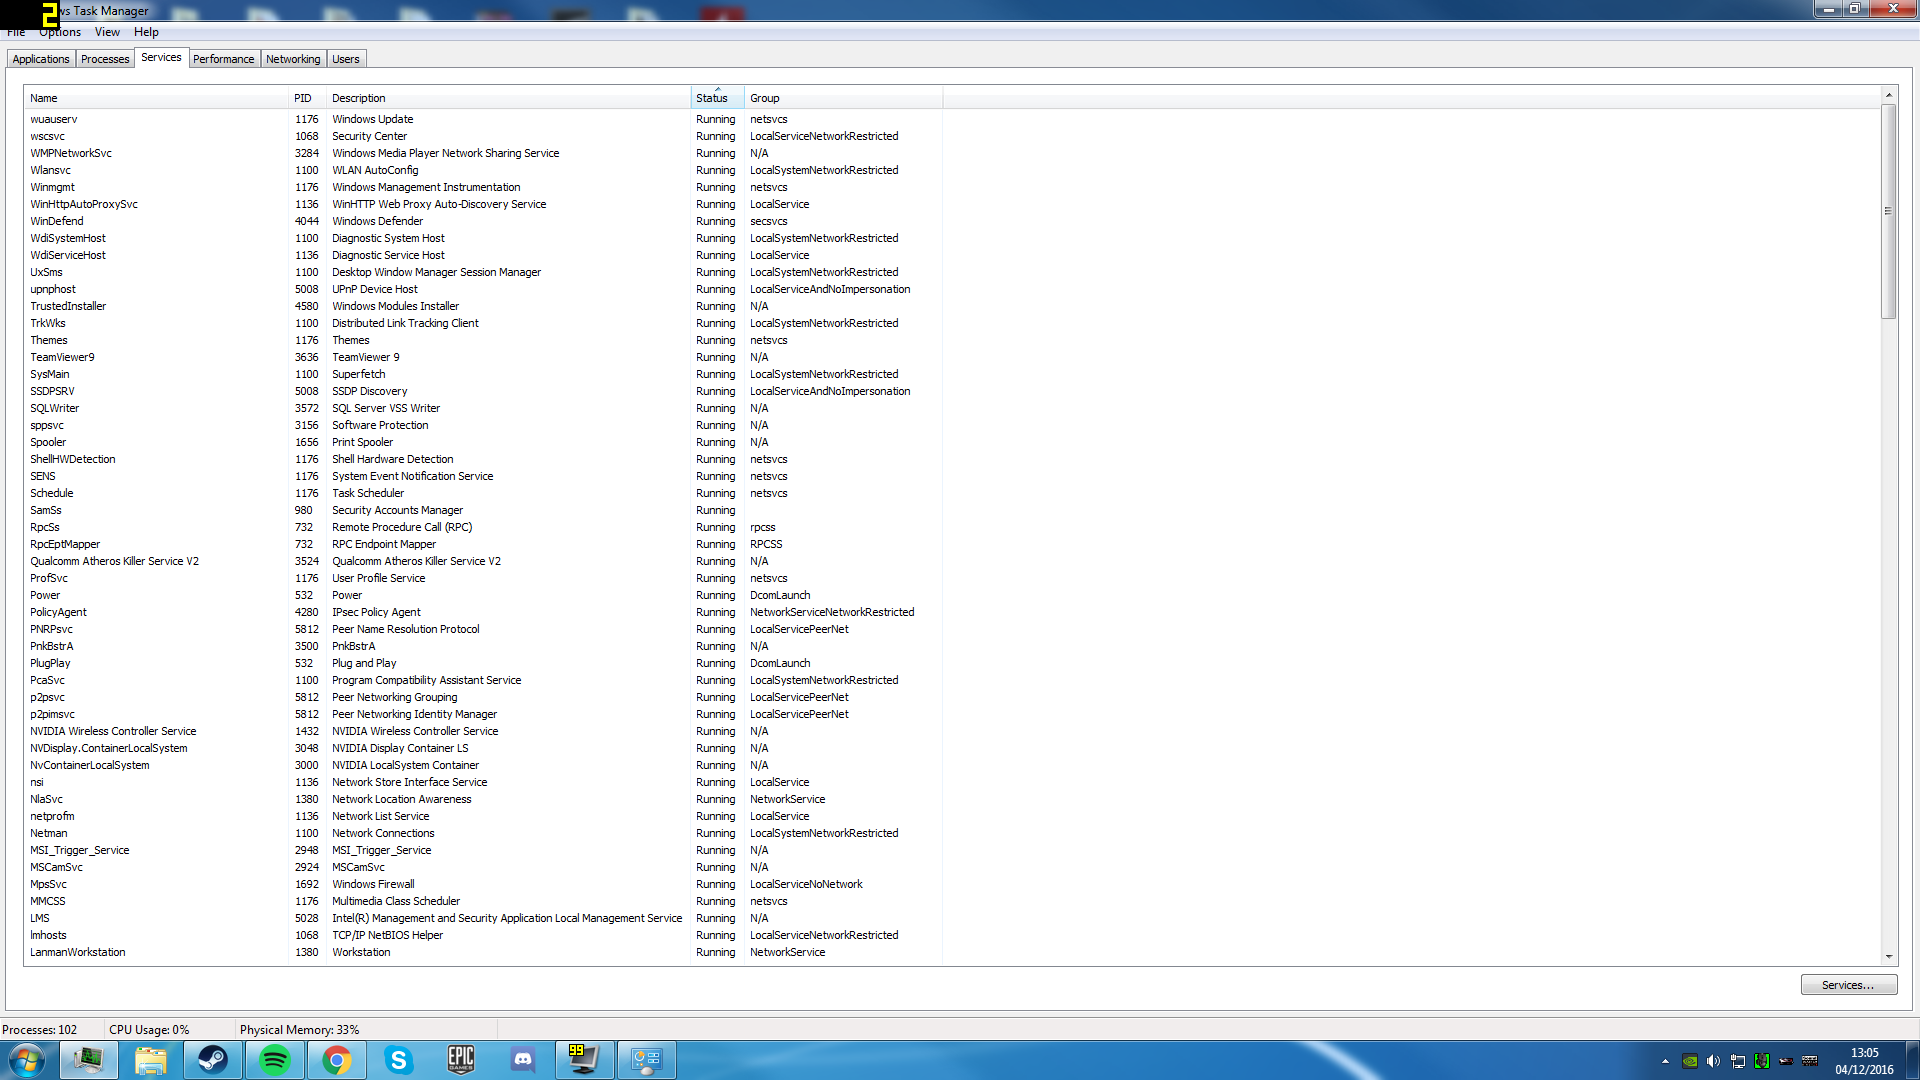This screenshot has width=1920, height=1080.
Task: Sort services by the Description column
Action: pyautogui.click(x=508, y=98)
